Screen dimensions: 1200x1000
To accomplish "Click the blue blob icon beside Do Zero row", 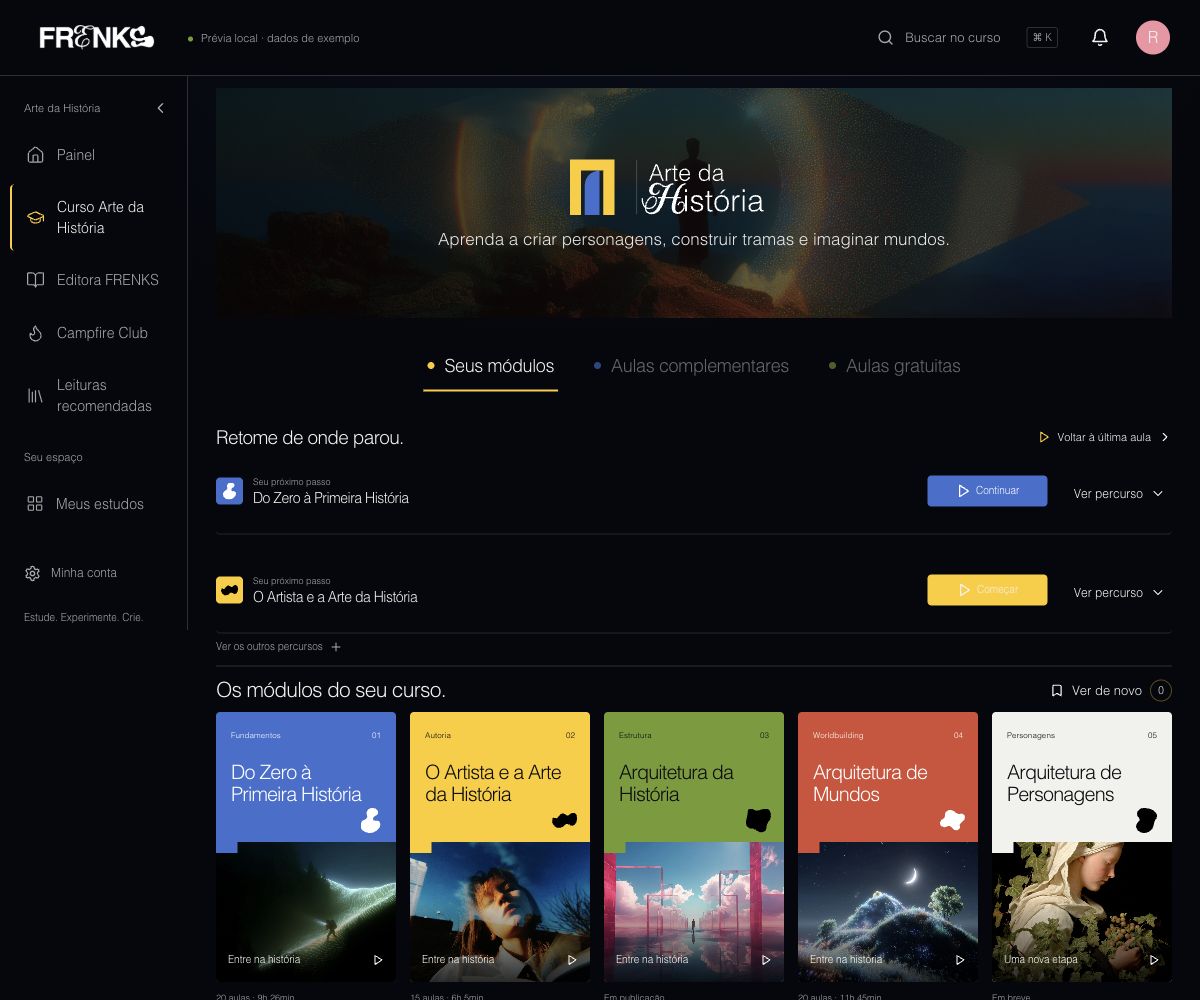I will tap(230, 491).
